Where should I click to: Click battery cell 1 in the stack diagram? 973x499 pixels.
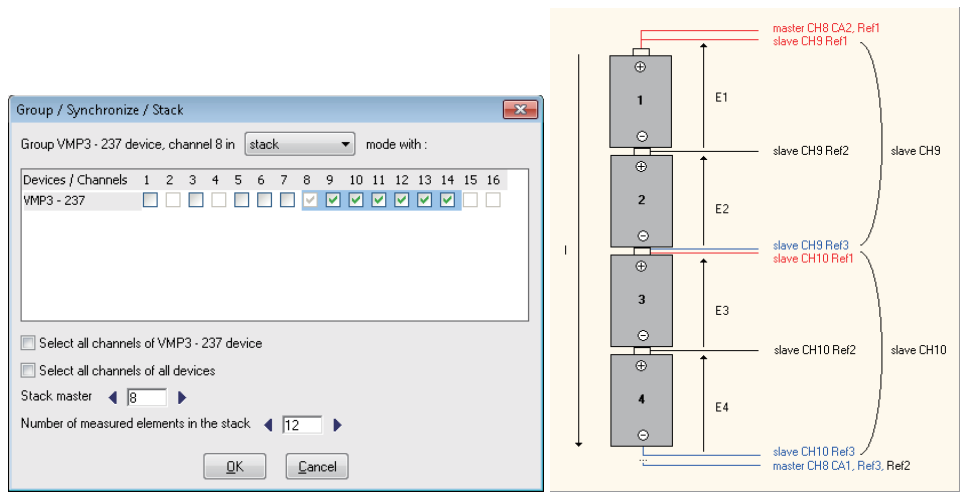point(640,101)
